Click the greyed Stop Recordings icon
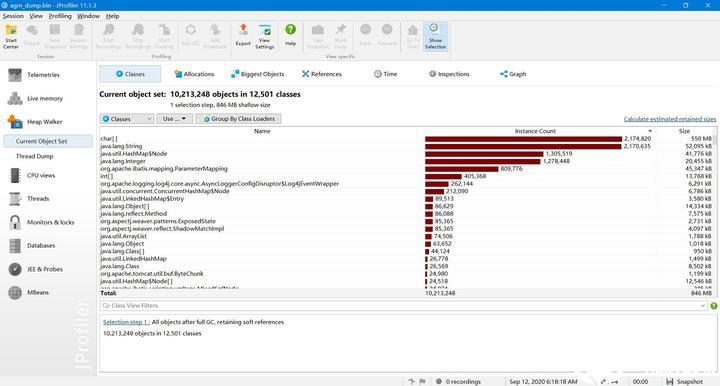The image size is (720, 386). click(x=137, y=37)
